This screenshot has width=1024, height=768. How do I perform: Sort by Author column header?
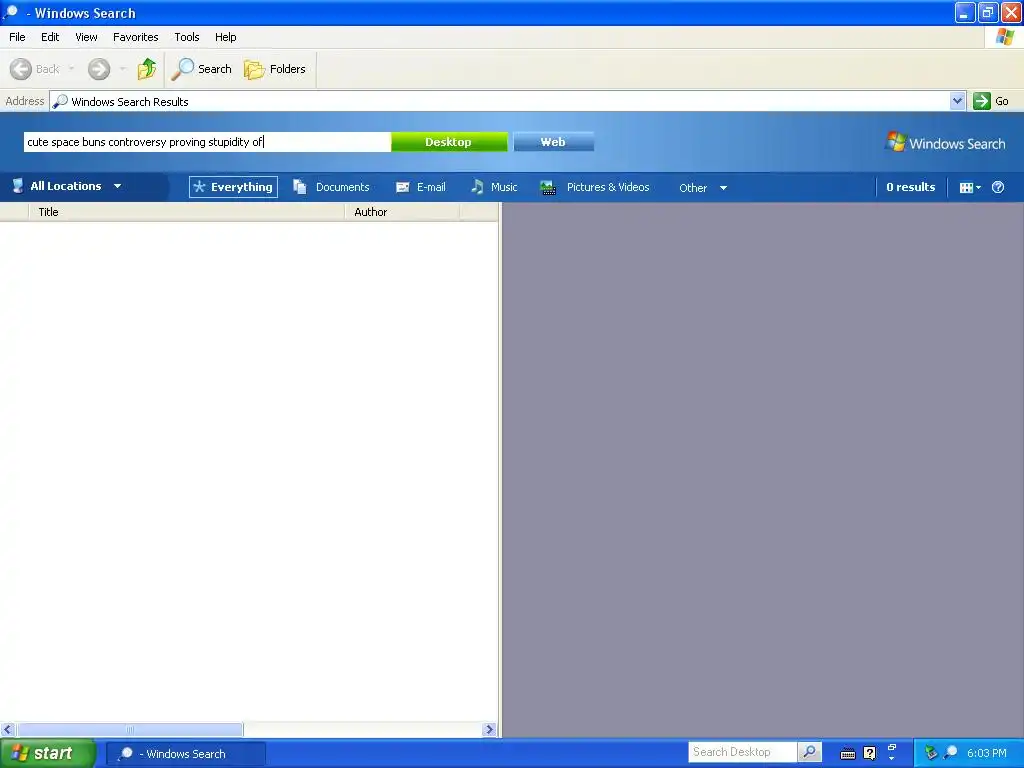click(x=402, y=212)
